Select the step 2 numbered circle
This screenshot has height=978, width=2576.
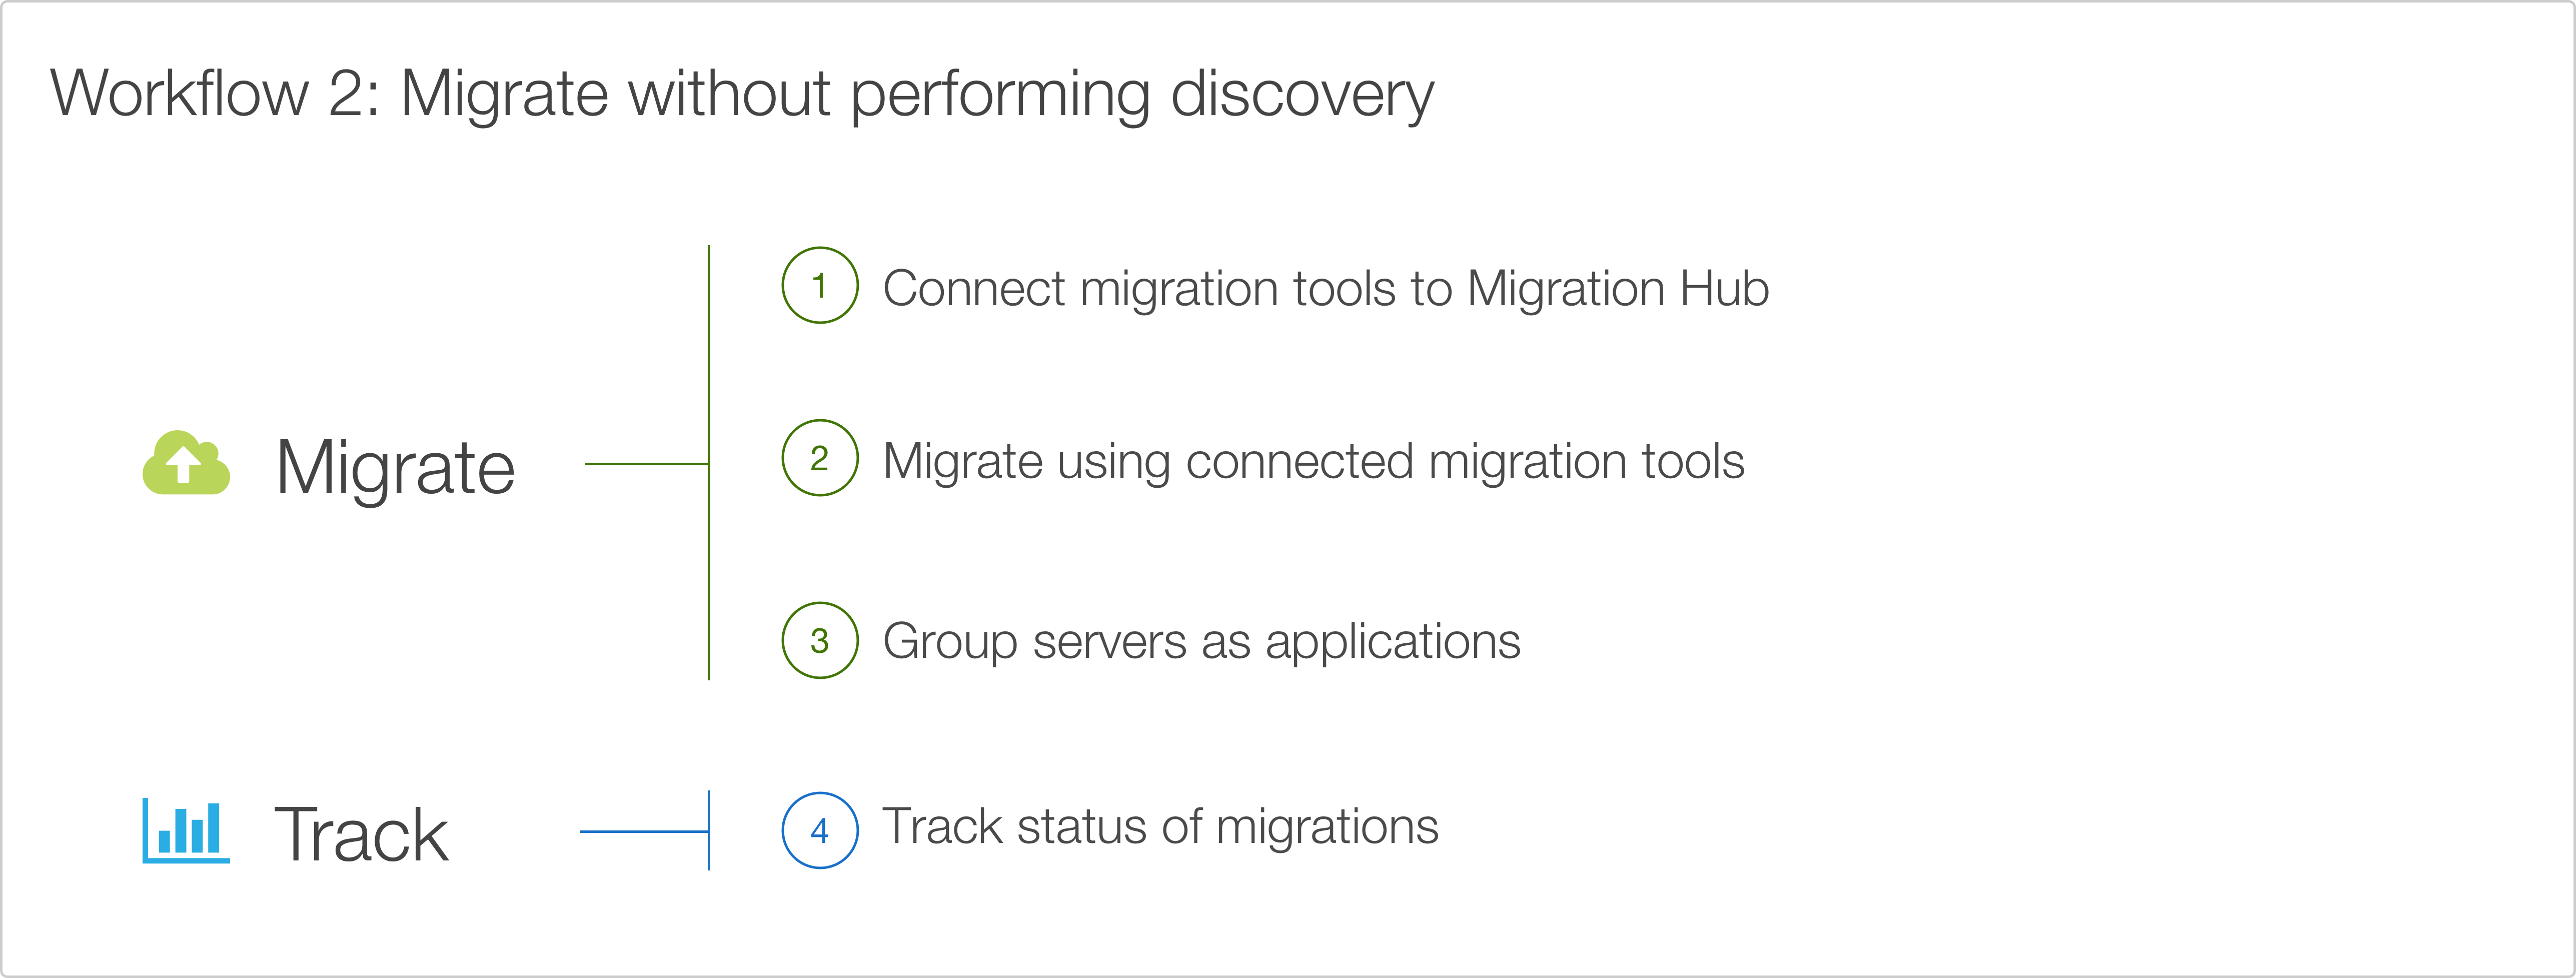pos(819,458)
